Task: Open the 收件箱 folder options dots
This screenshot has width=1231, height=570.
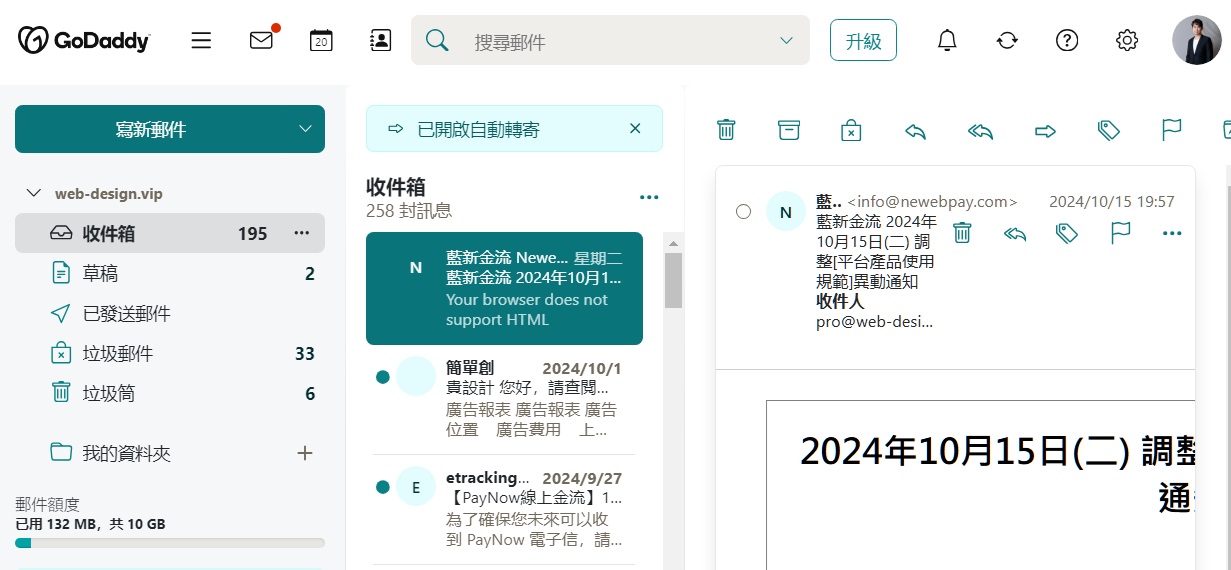Action: pyautogui.click(x=301, y=233)
